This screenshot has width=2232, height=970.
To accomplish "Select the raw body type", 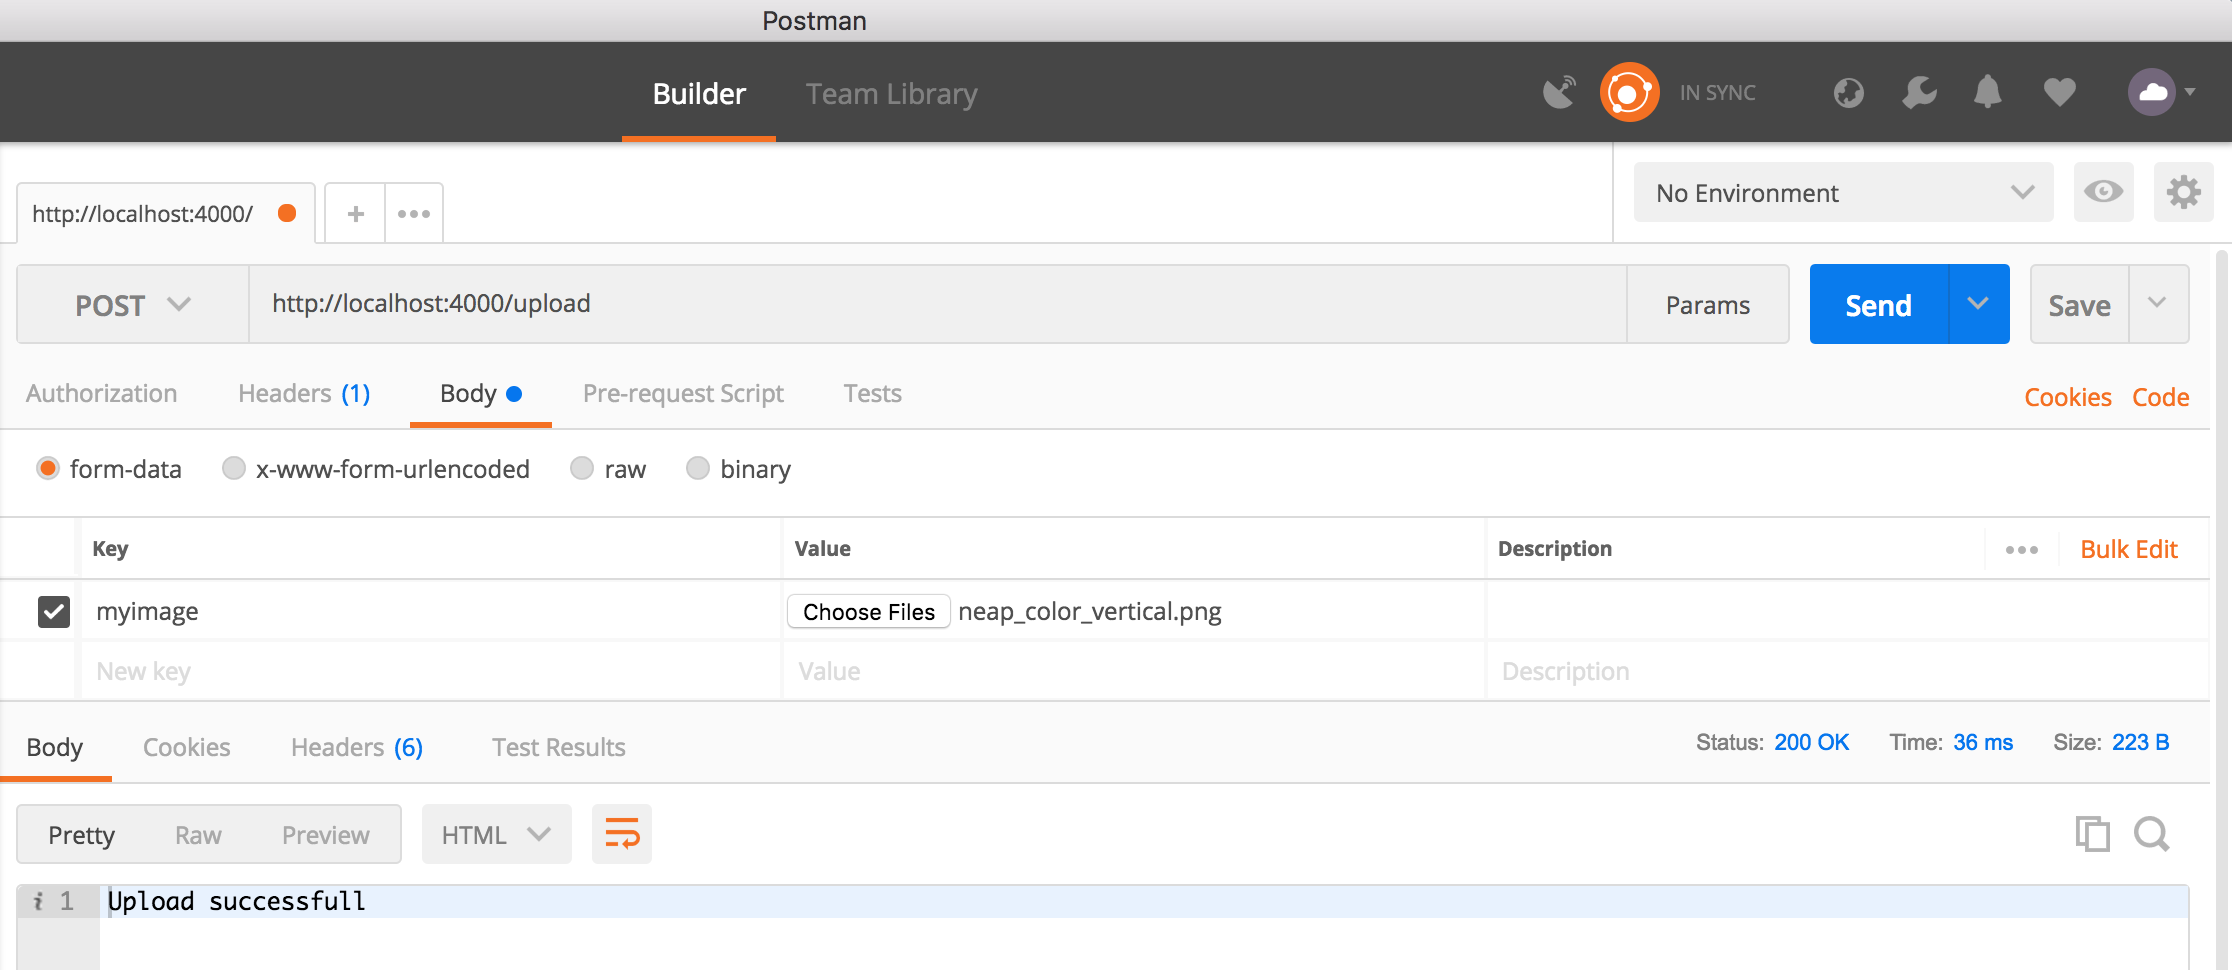I will (x=582, y=468).
